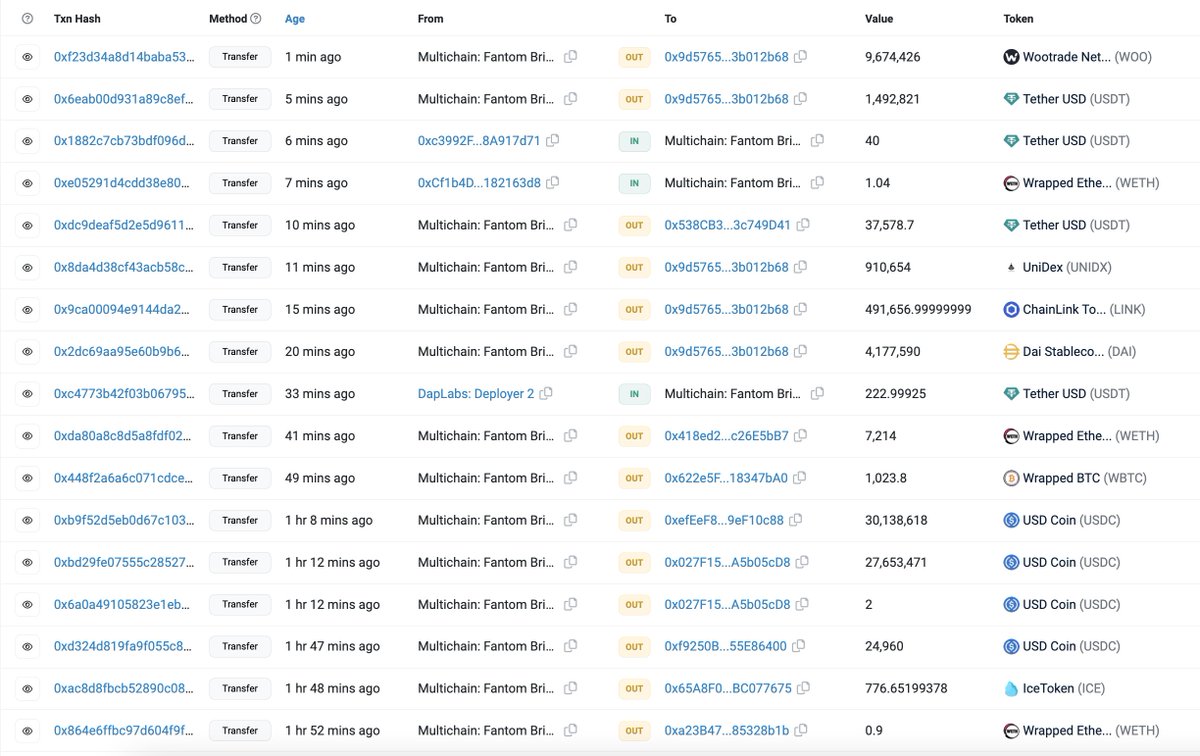Click the IN badge in the 0x1882c7cb row
This screenshot has height=756, width=1200.
pos(634,141)
